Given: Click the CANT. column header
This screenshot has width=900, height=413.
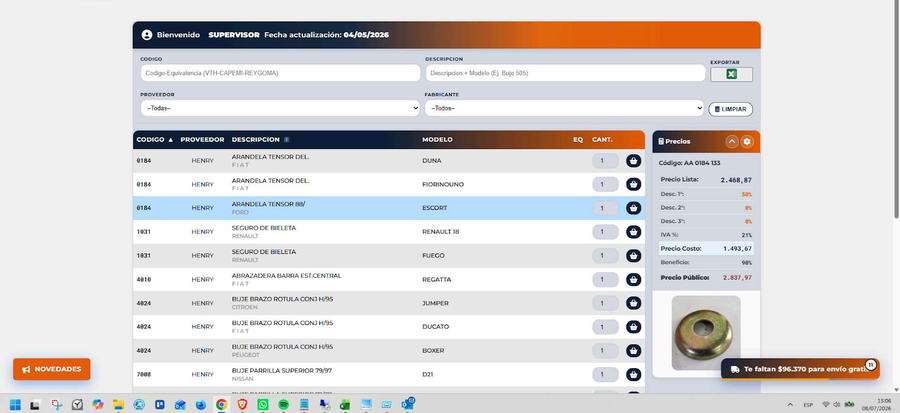Looking at the screenshot, I should (x=602, y=140).
